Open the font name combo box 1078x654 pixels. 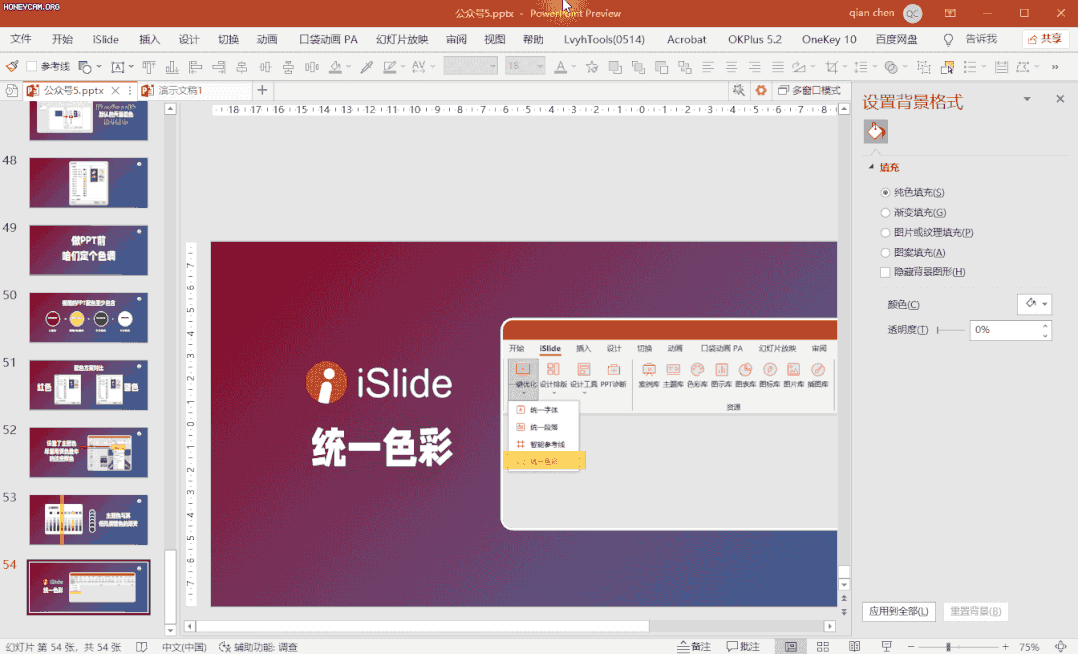tap(470, 66)
